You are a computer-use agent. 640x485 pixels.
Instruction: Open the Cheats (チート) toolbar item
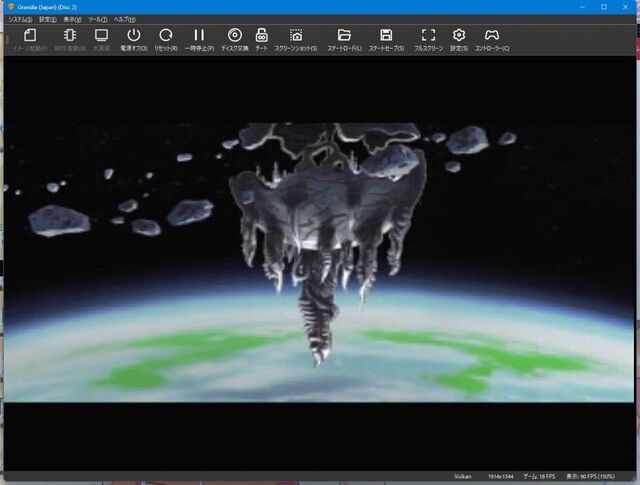[x=262, y=40]
